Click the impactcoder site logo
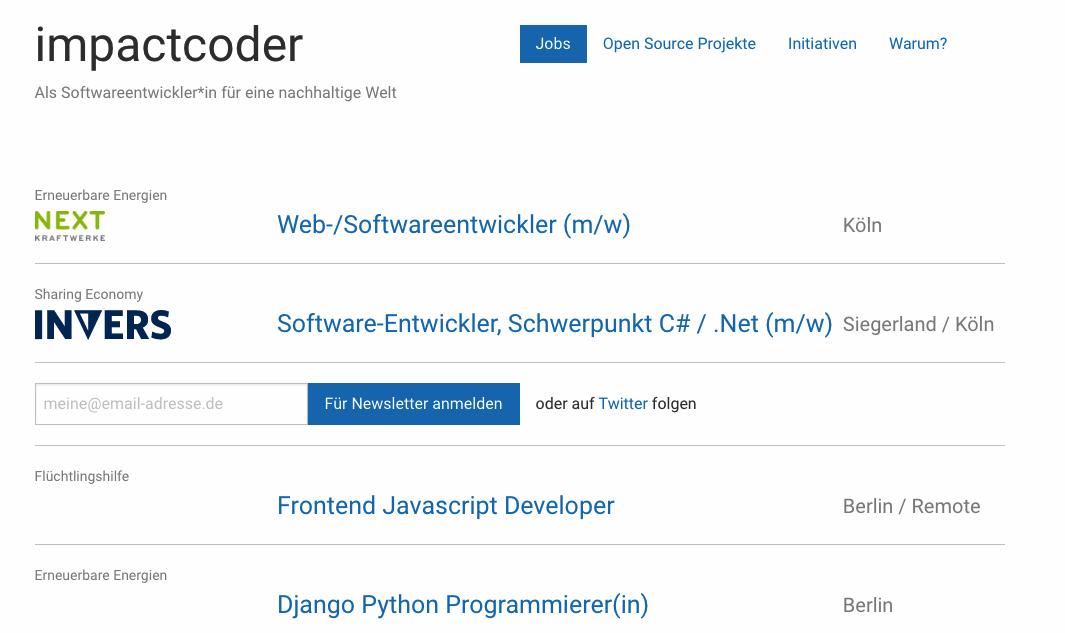The width and height of the screenshot is (1065, 633). pyautogui.click(x=168, y=44)
